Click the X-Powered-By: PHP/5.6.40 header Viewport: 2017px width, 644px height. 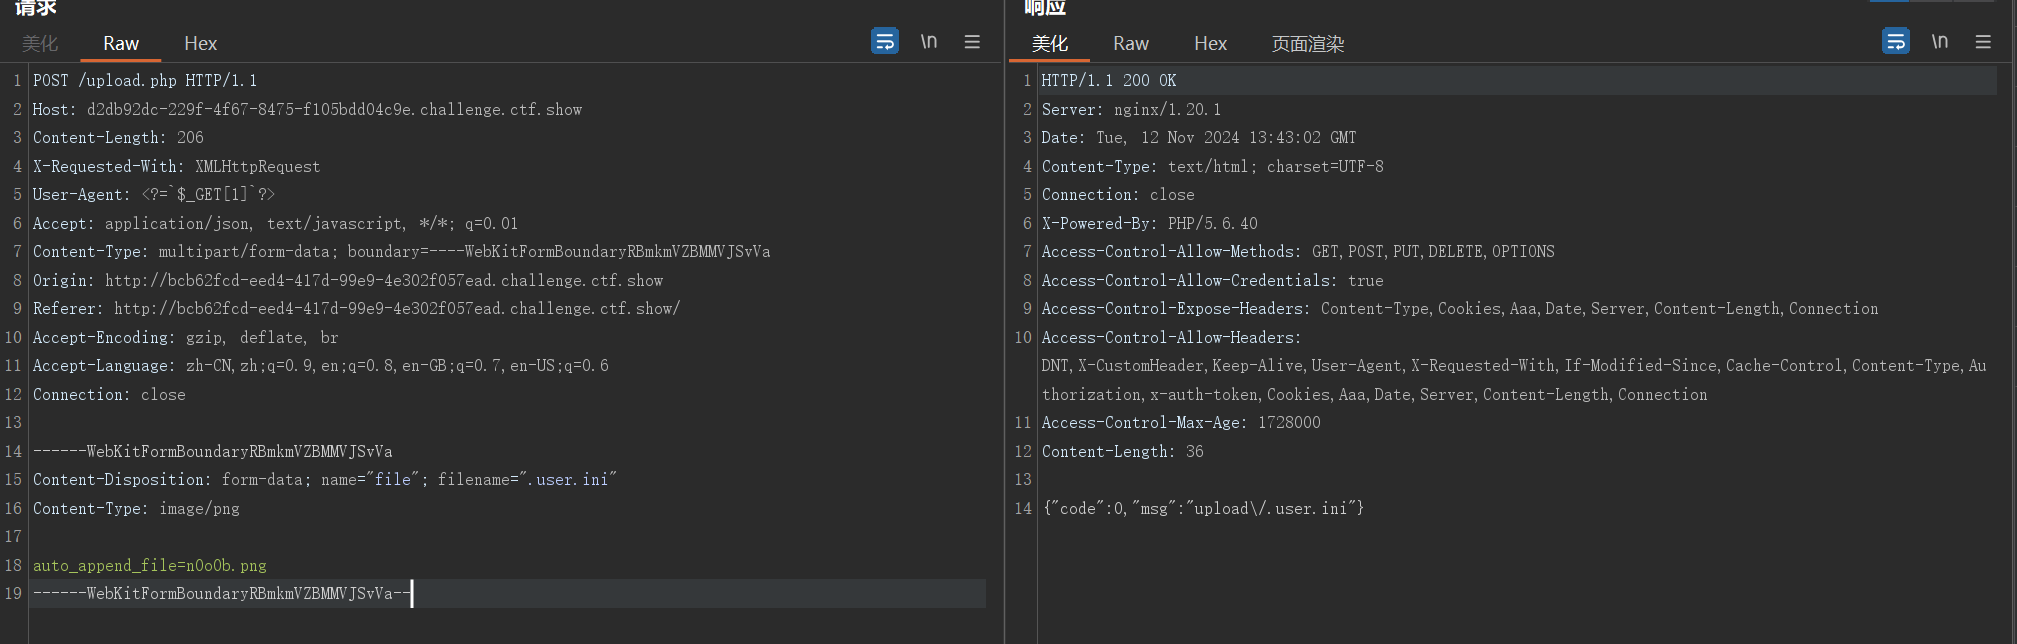1150,223
